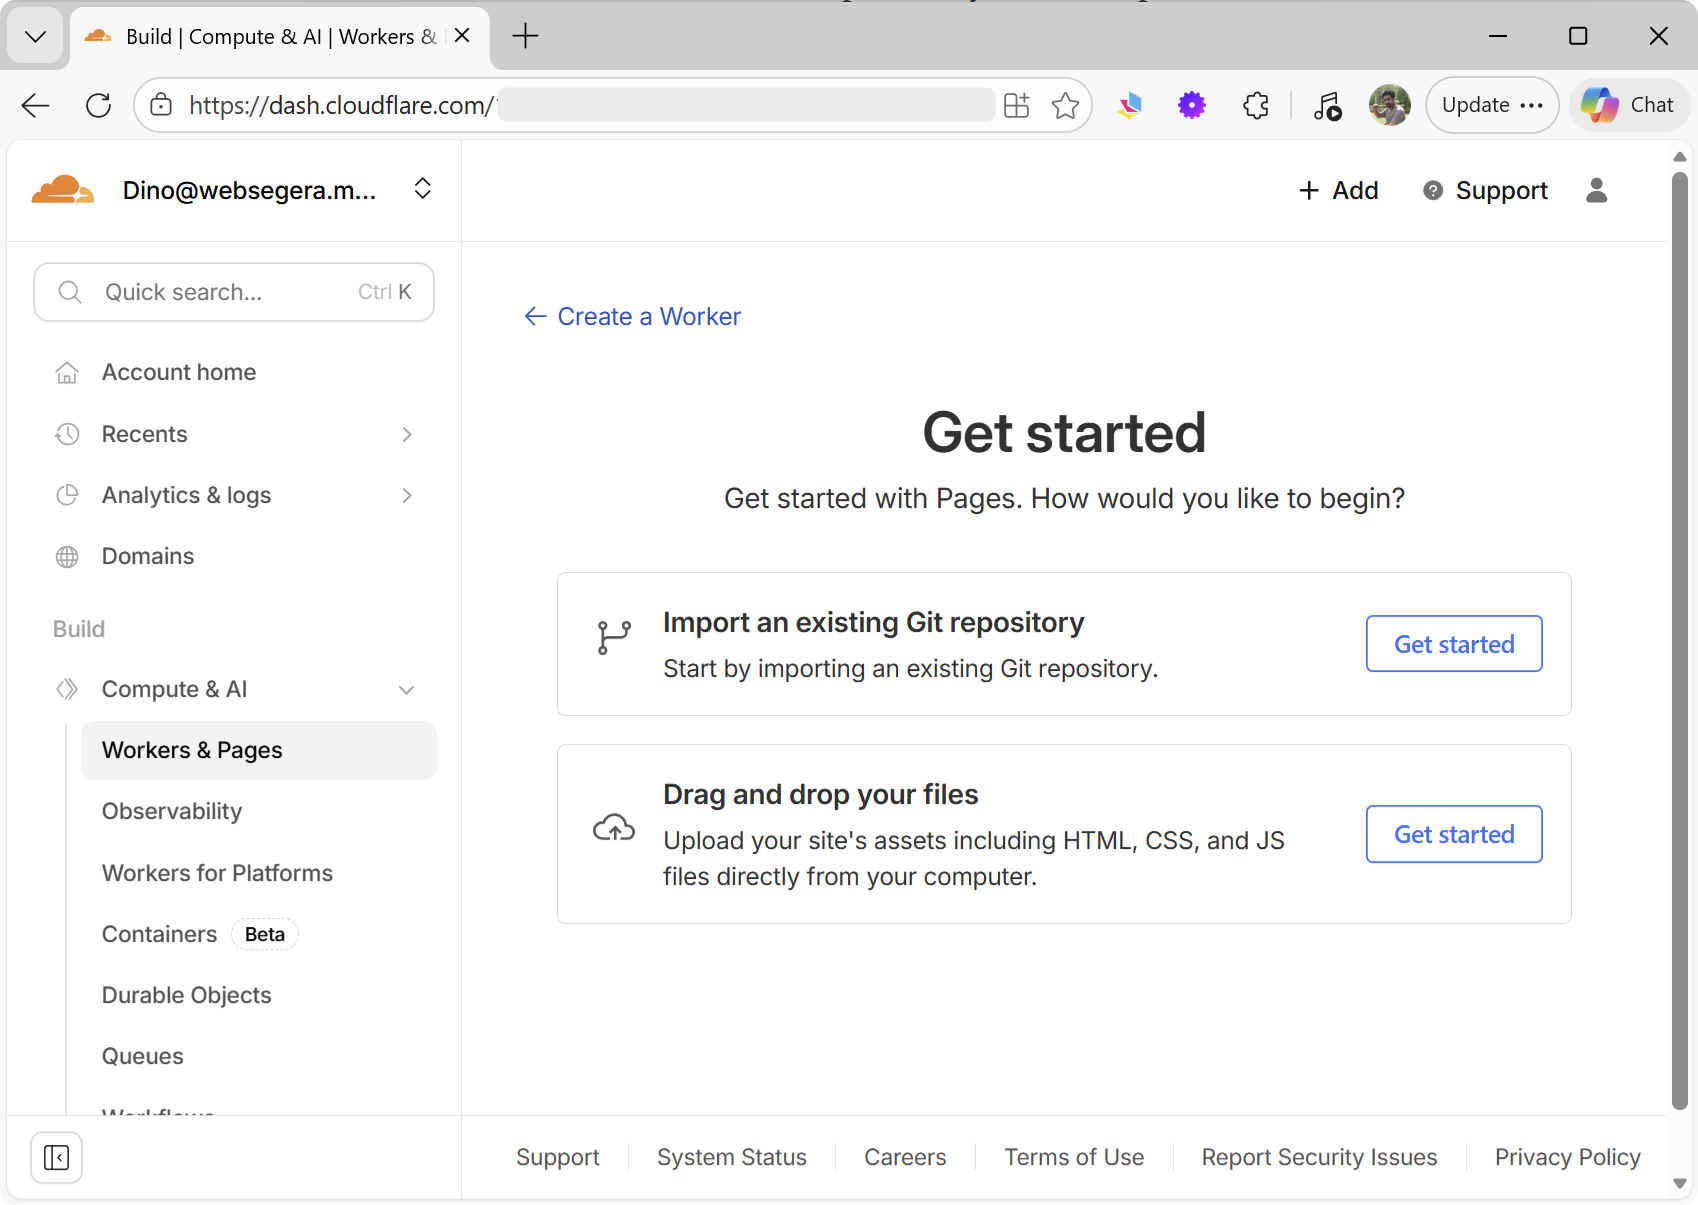Click the Compute & AI diamond icon
Viewport: 1698px width, 1205px height.
(67, 689)
